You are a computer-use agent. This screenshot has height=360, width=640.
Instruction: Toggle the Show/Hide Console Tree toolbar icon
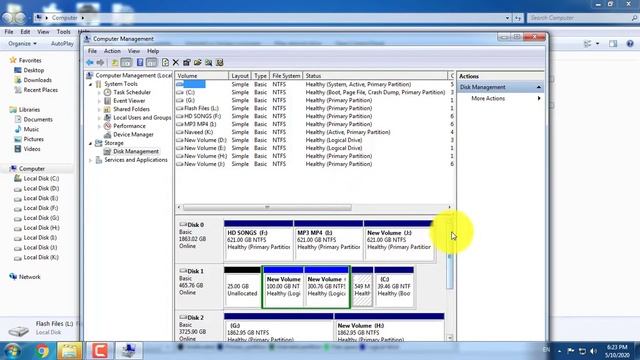pyautogui.click(x=126, y=62)
